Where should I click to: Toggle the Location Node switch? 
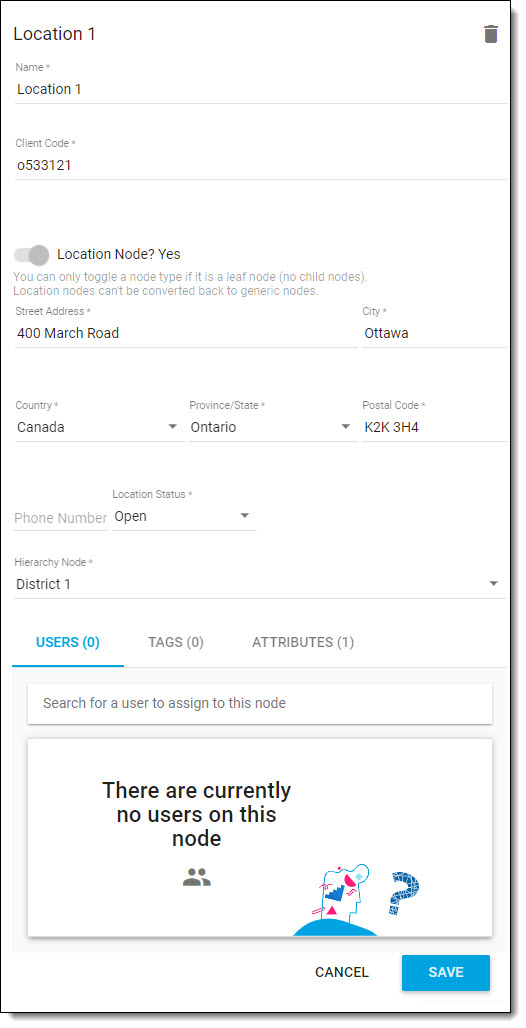pos(31,254)
